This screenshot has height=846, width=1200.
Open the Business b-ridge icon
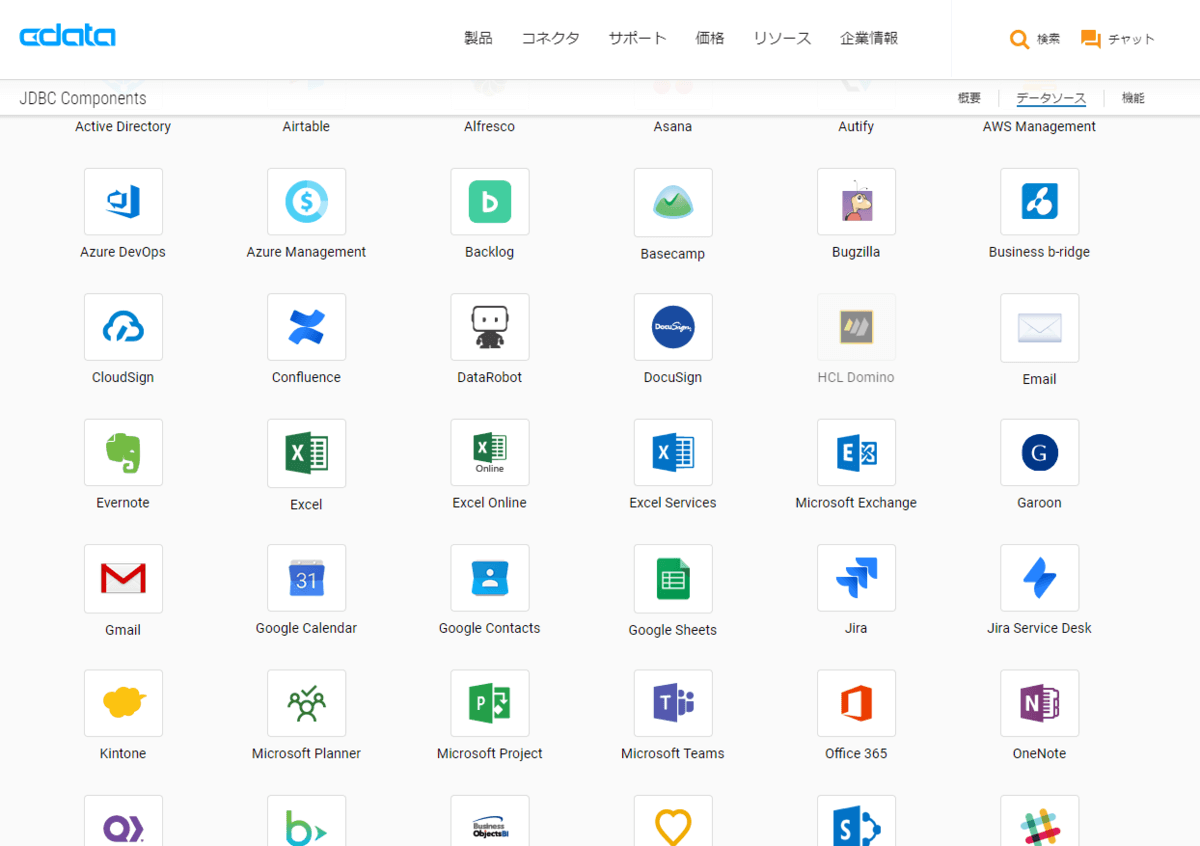(x=1039, y=202)
